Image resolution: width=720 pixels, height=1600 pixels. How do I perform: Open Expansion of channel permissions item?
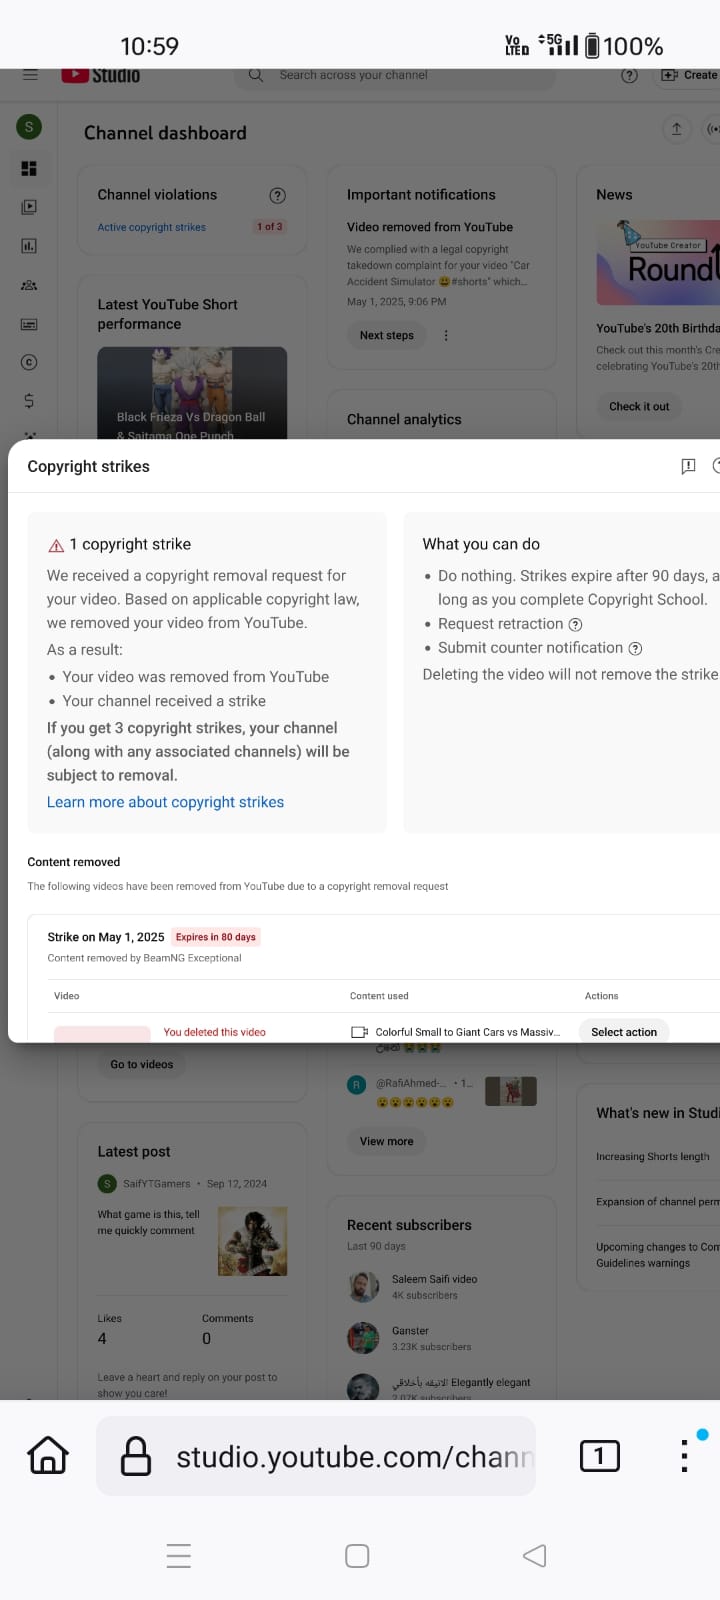pyautogui.click(x=658, y=1202)
